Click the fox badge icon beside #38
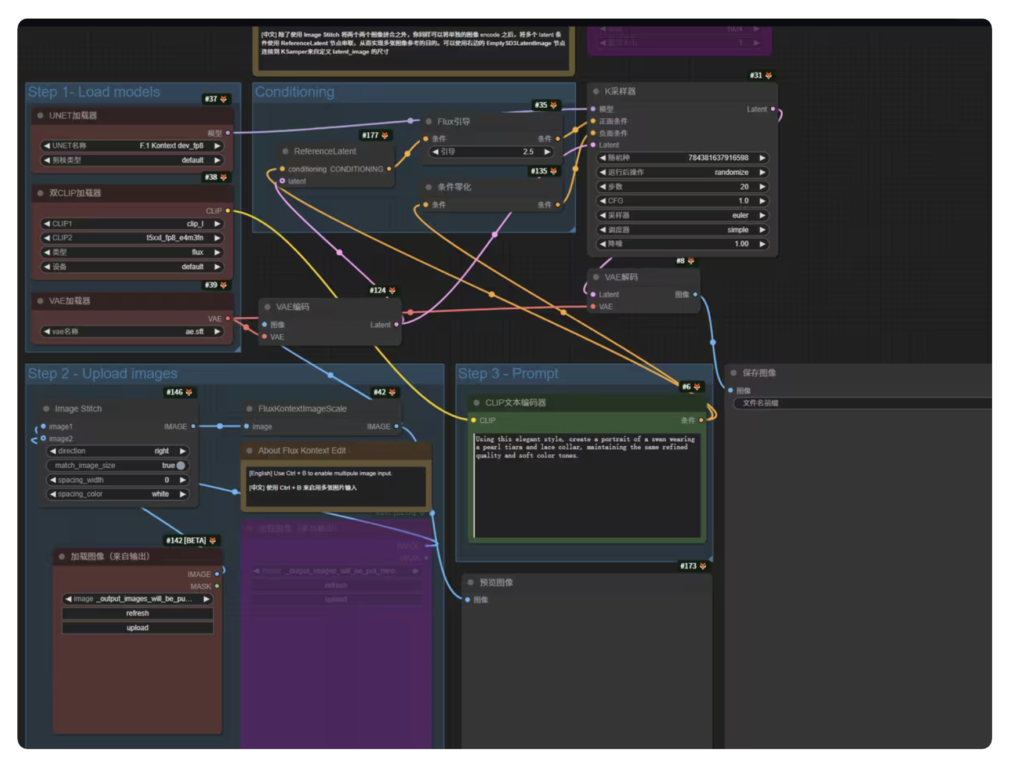Viewport: 1024px width, 774px height. tap(224, 177)
